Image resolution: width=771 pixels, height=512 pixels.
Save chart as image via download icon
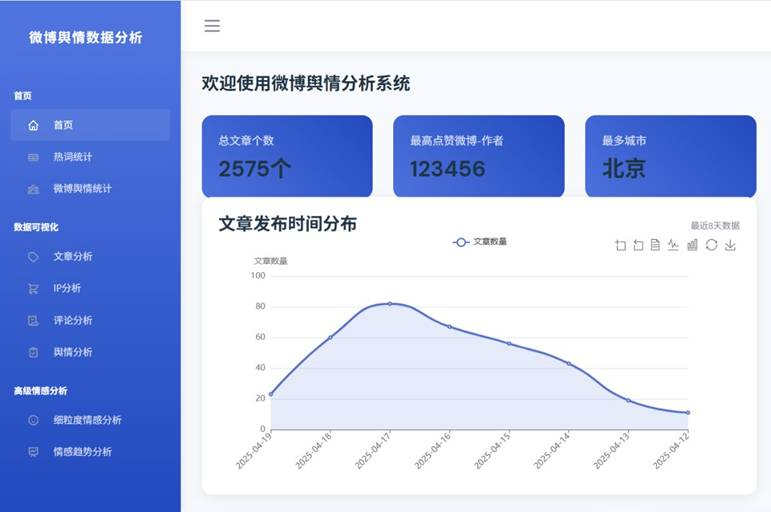coord(730,244)
